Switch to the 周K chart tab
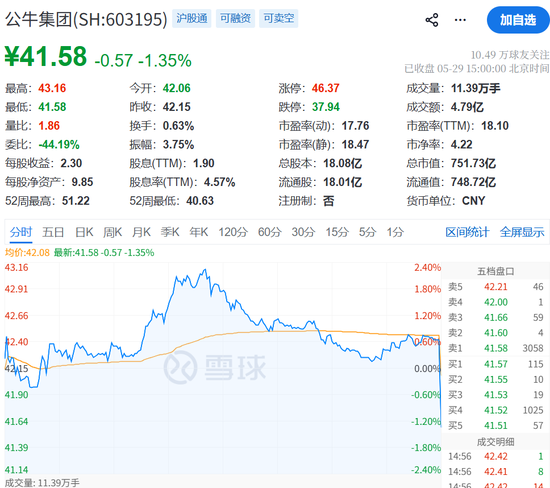 point(112,232)
